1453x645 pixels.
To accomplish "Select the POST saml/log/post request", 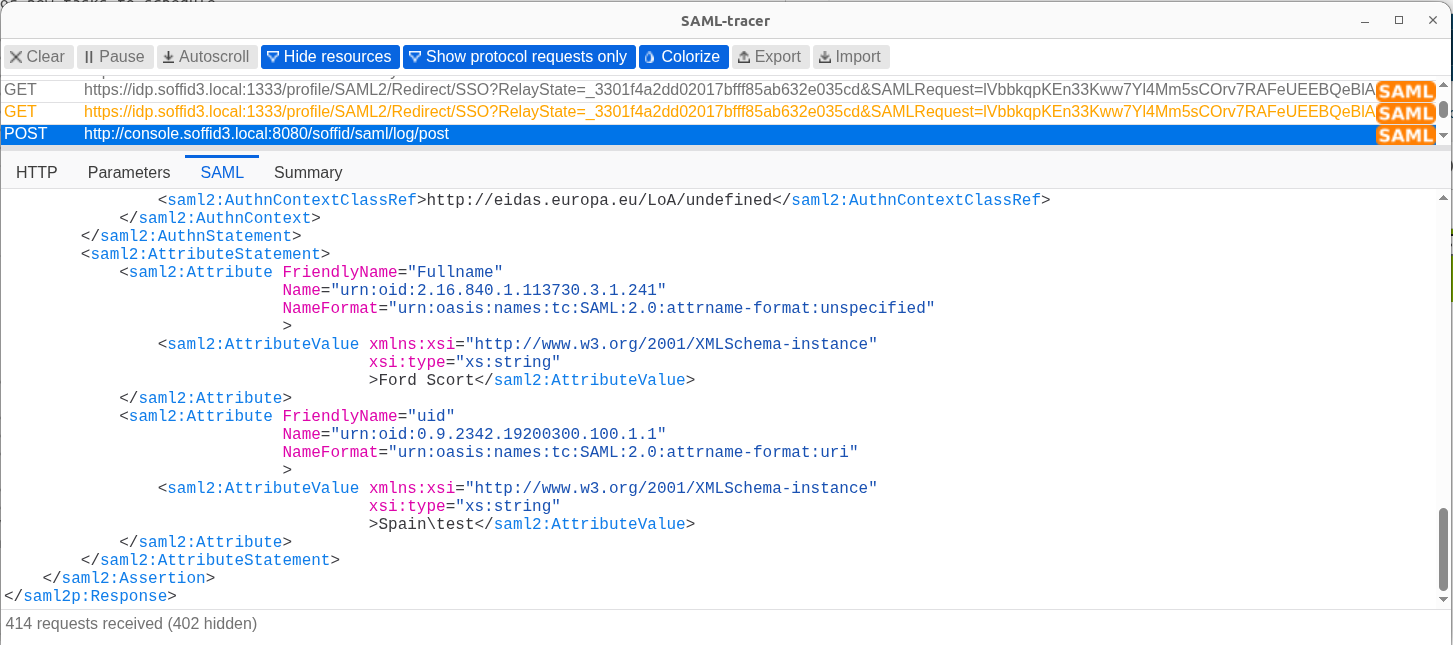I will 718,134.
